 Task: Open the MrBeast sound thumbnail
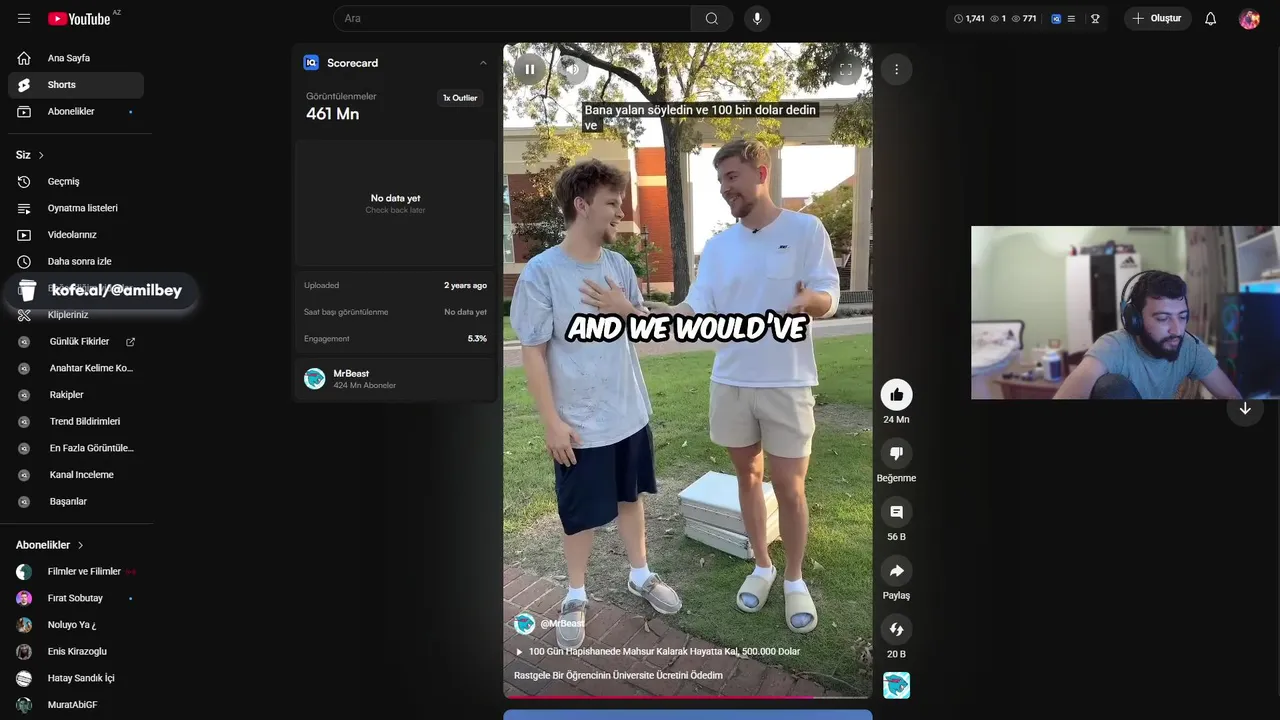896,685
